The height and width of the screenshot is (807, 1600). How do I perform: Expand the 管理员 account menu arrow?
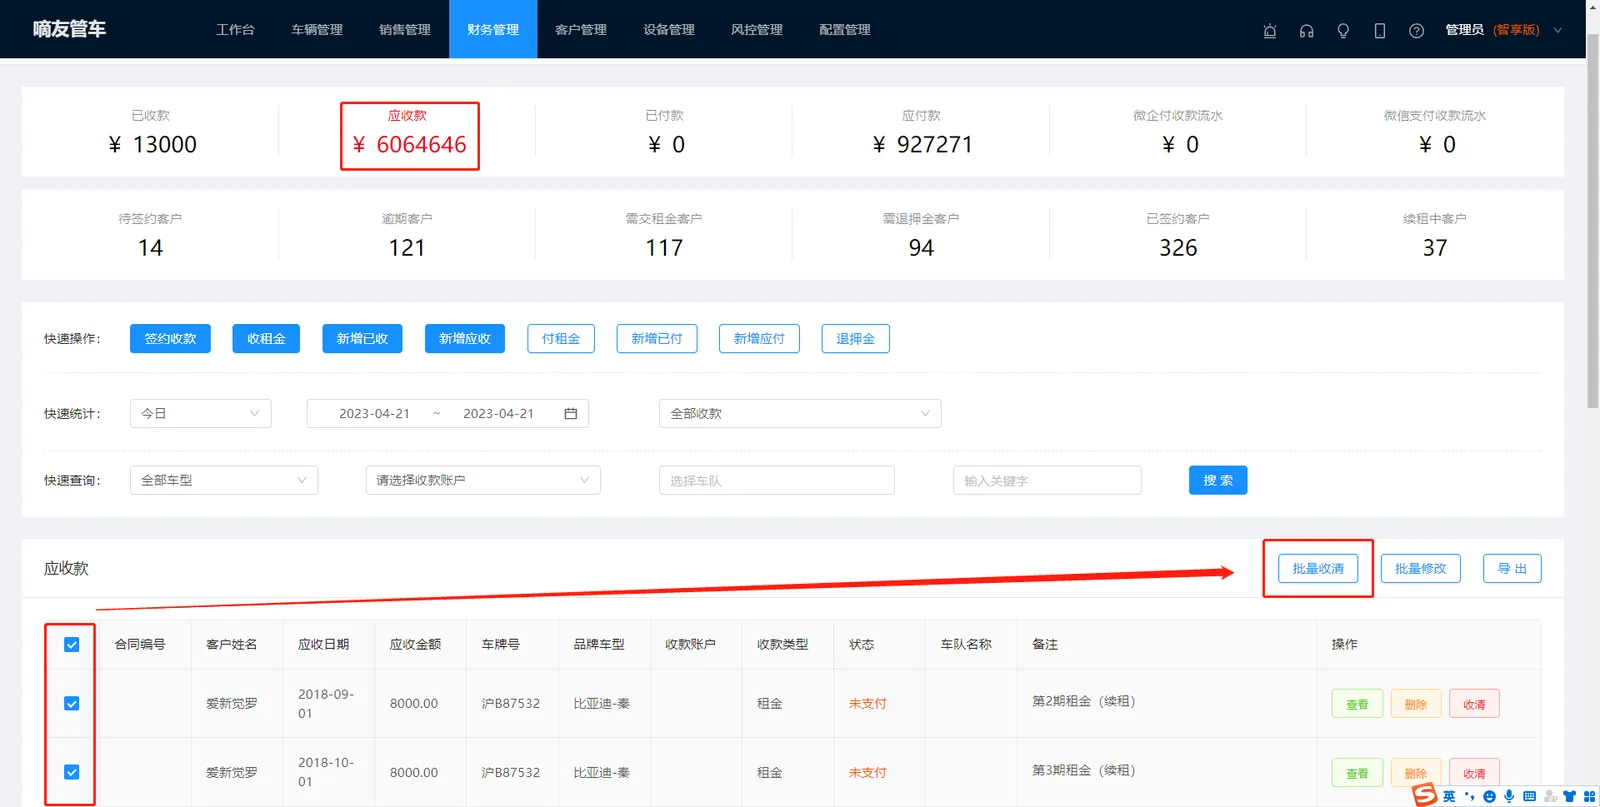click(x=1557, y=30)
